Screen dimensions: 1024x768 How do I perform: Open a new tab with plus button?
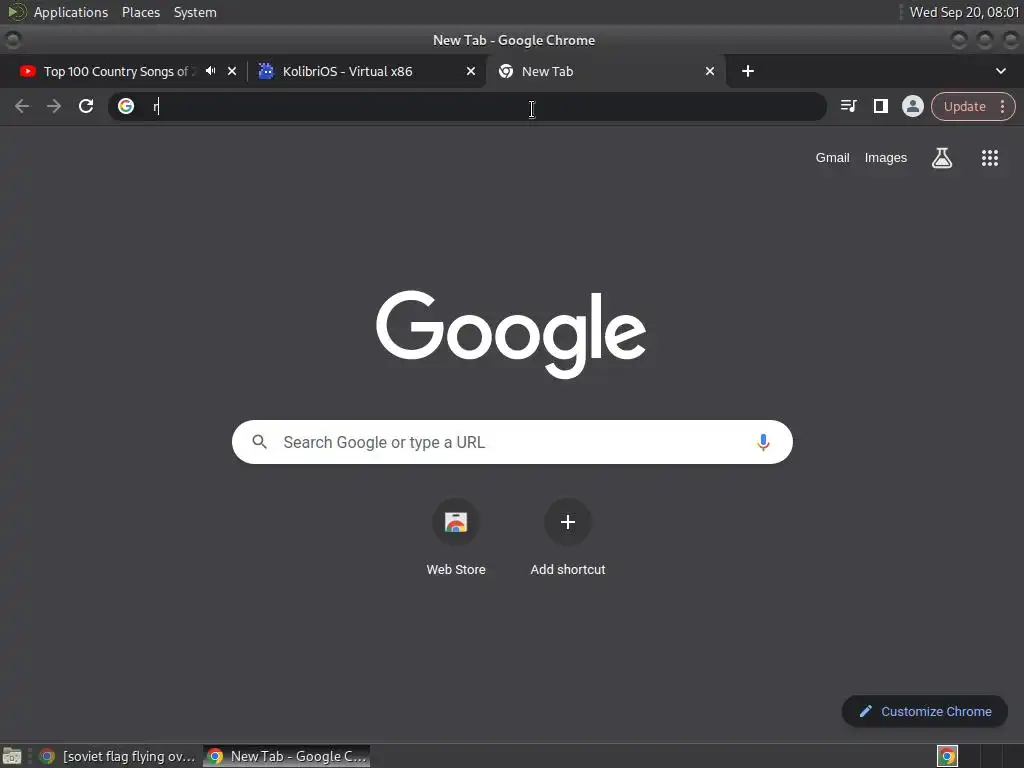click(748, 71)
